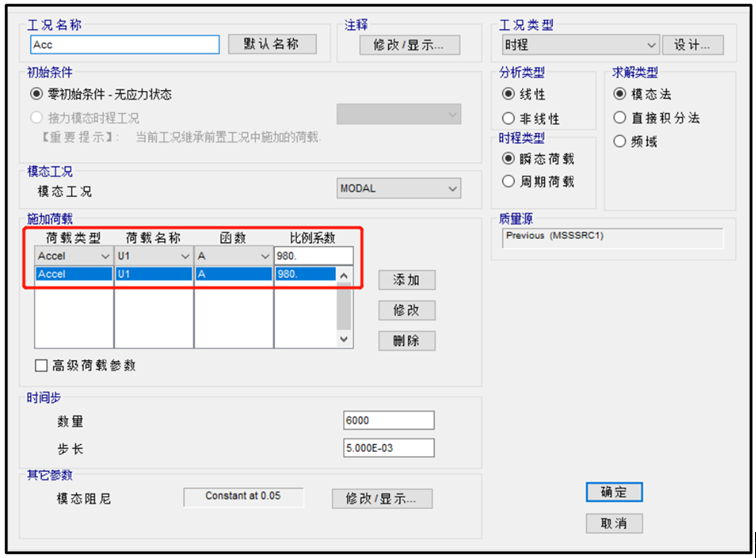This screenshot has width=756, height=558.
Task: Click load list scrollbar down arrow
Action: coord(344,339)
